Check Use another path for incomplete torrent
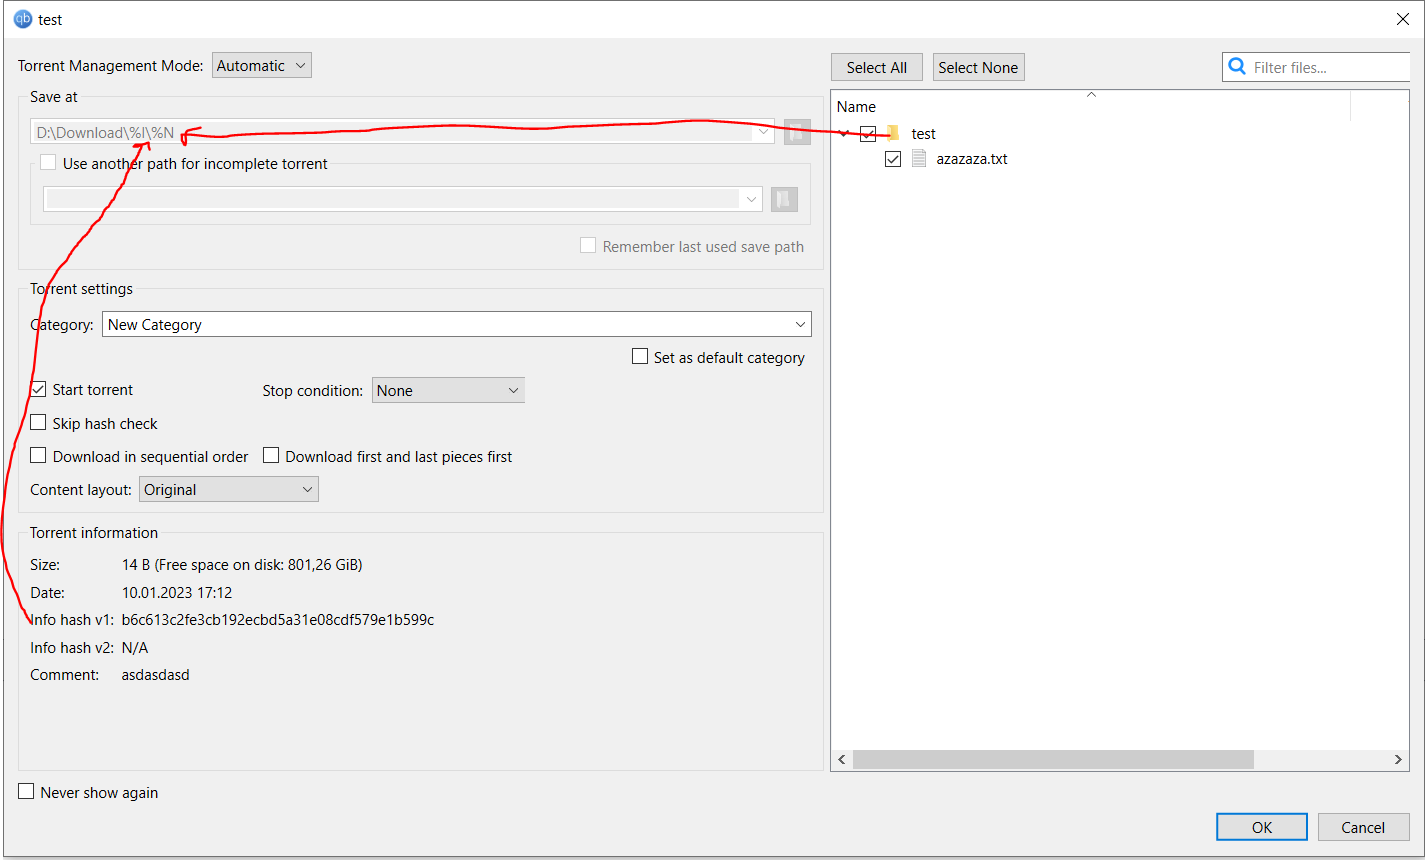Screen dimensions: 1425x860 point(47,162)
